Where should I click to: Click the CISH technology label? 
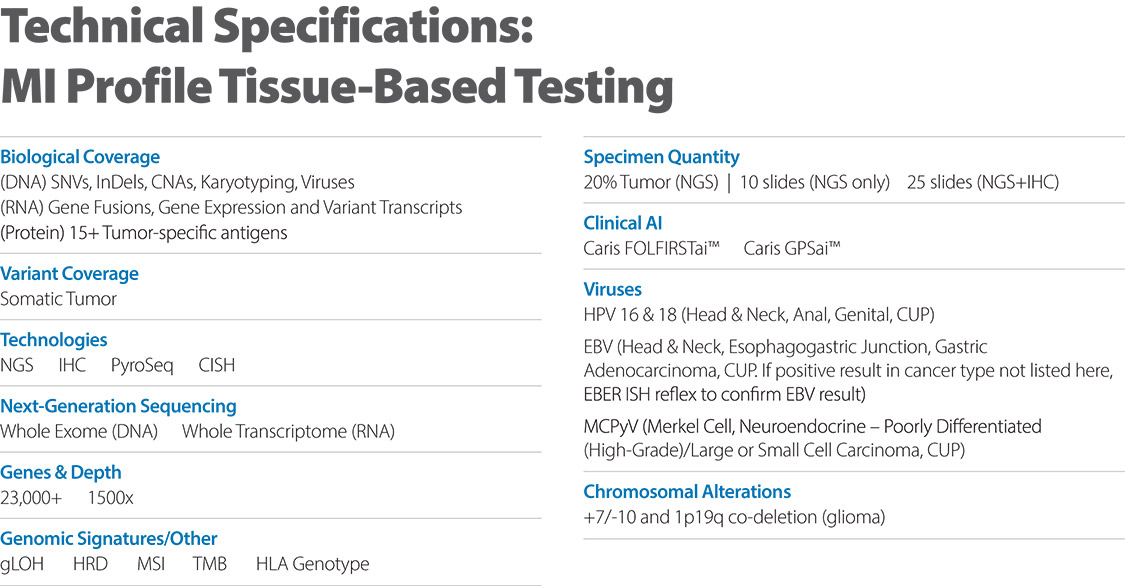pos(217,365)
